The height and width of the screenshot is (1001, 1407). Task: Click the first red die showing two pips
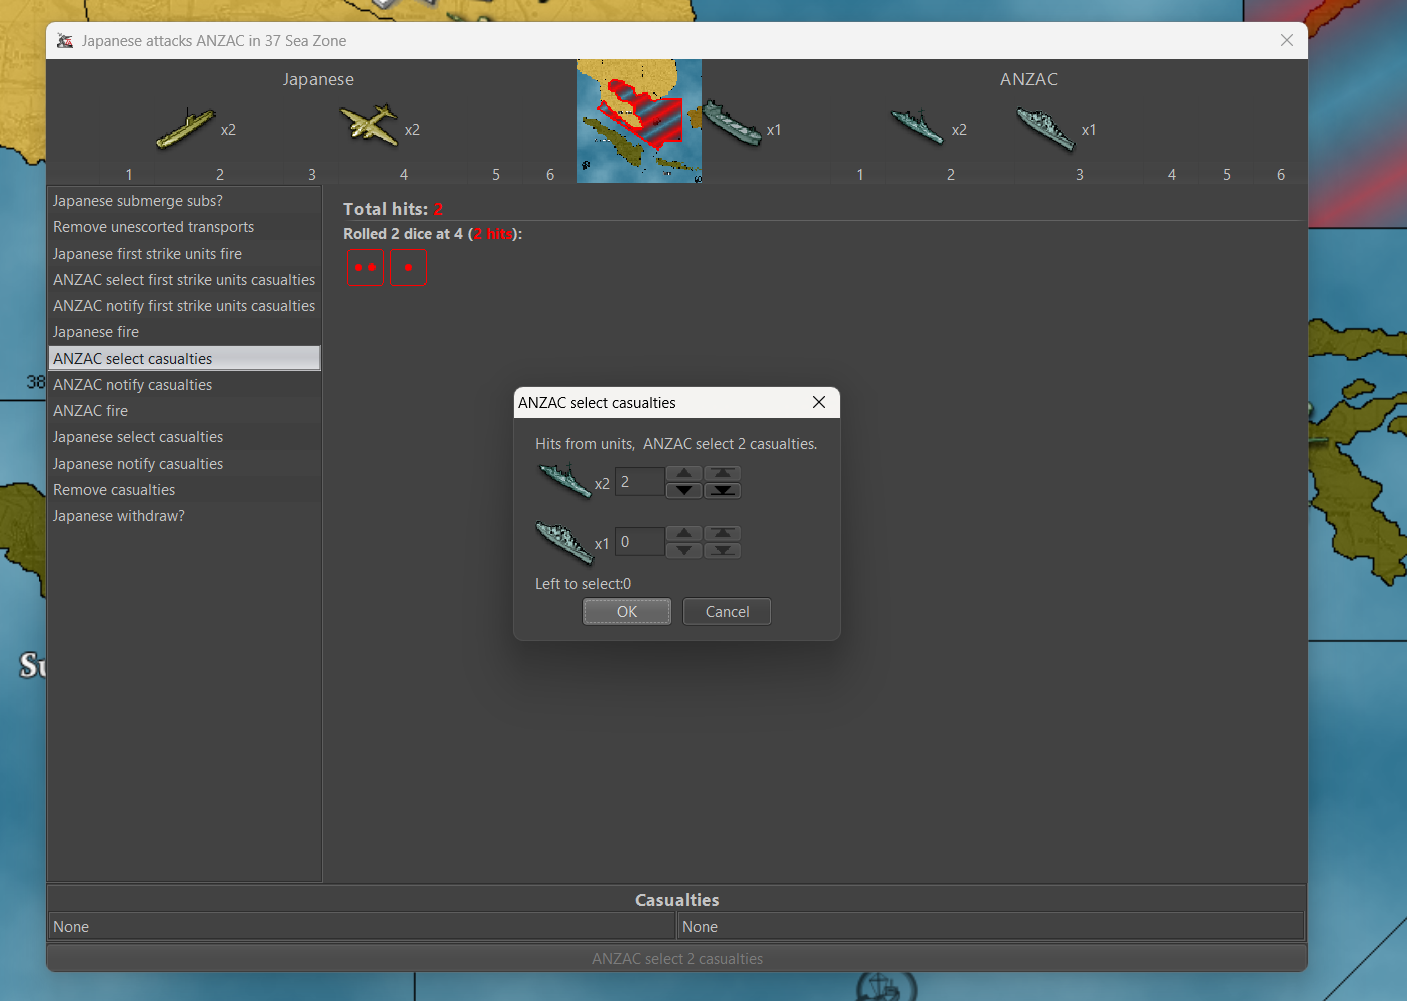365,268
